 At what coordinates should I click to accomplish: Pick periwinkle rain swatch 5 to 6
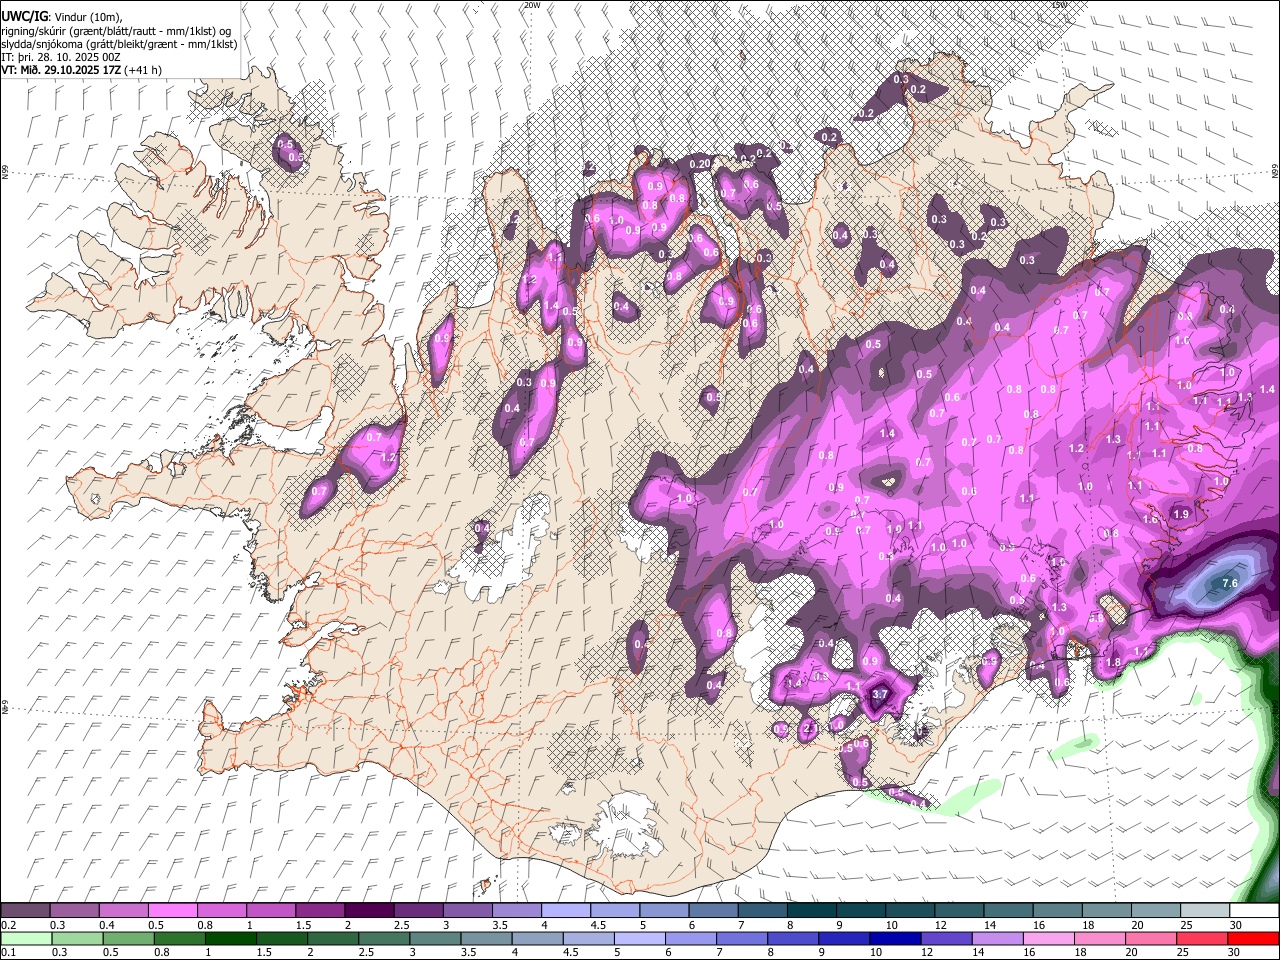point(640,938)
